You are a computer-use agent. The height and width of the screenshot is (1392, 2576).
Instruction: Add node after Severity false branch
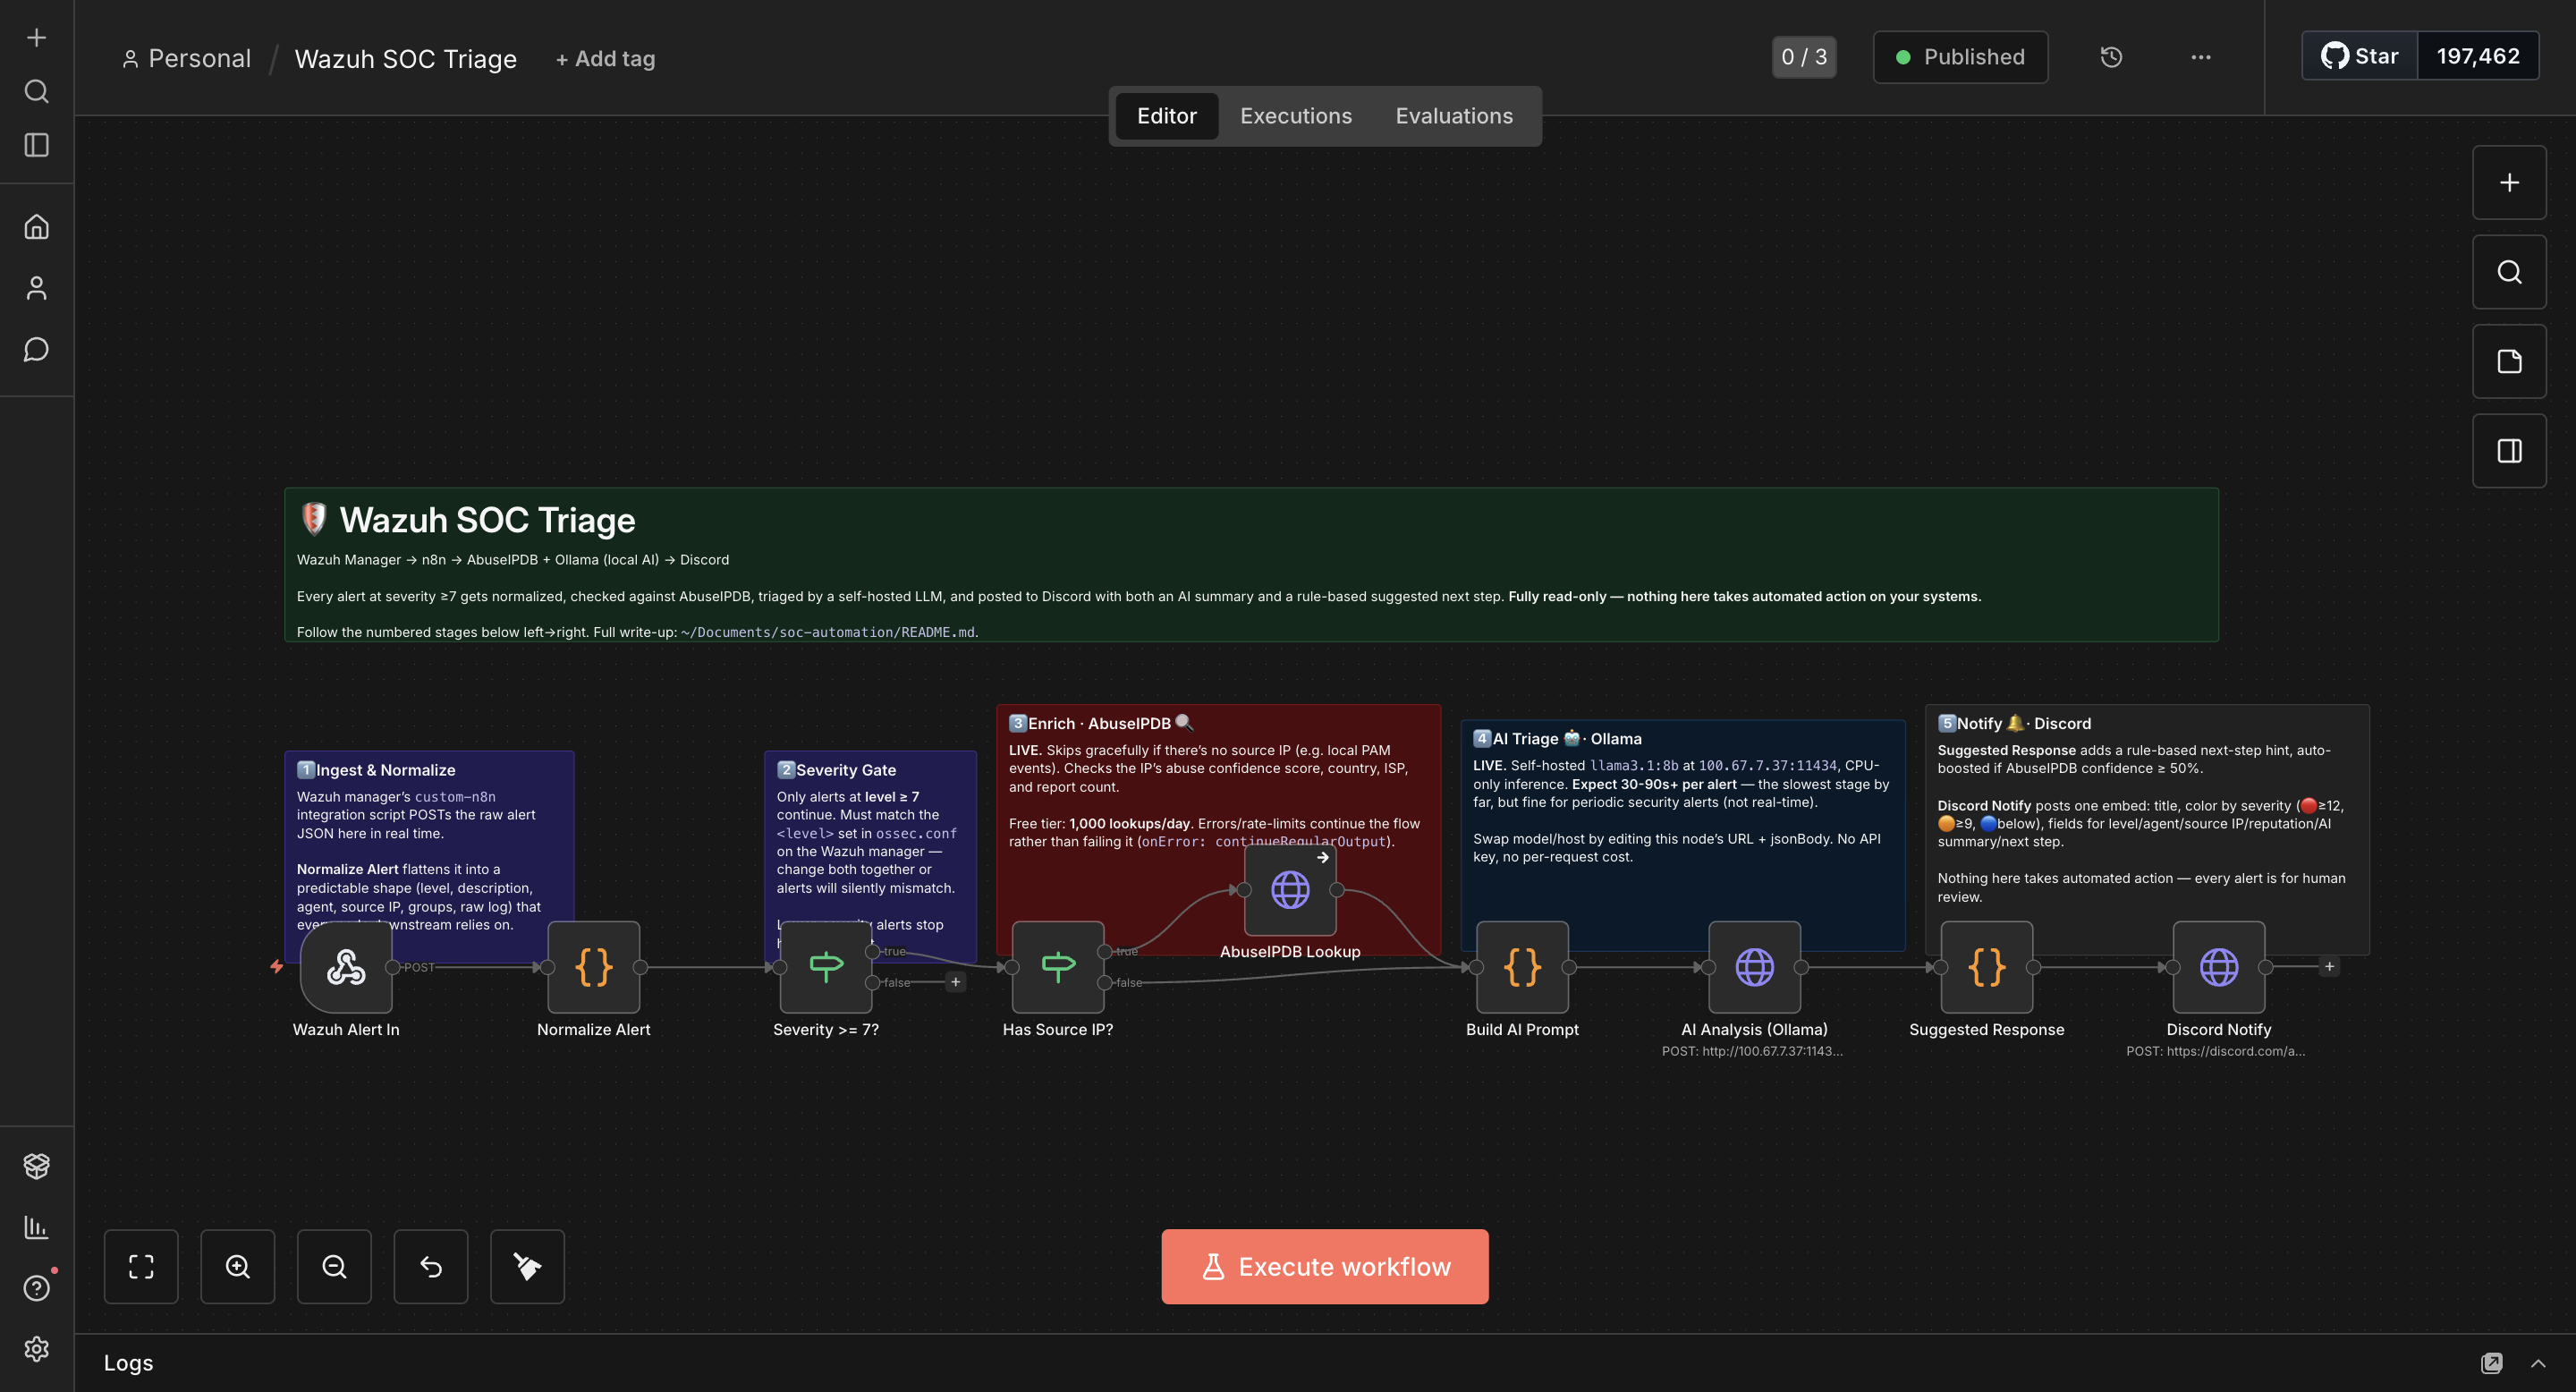955,982
